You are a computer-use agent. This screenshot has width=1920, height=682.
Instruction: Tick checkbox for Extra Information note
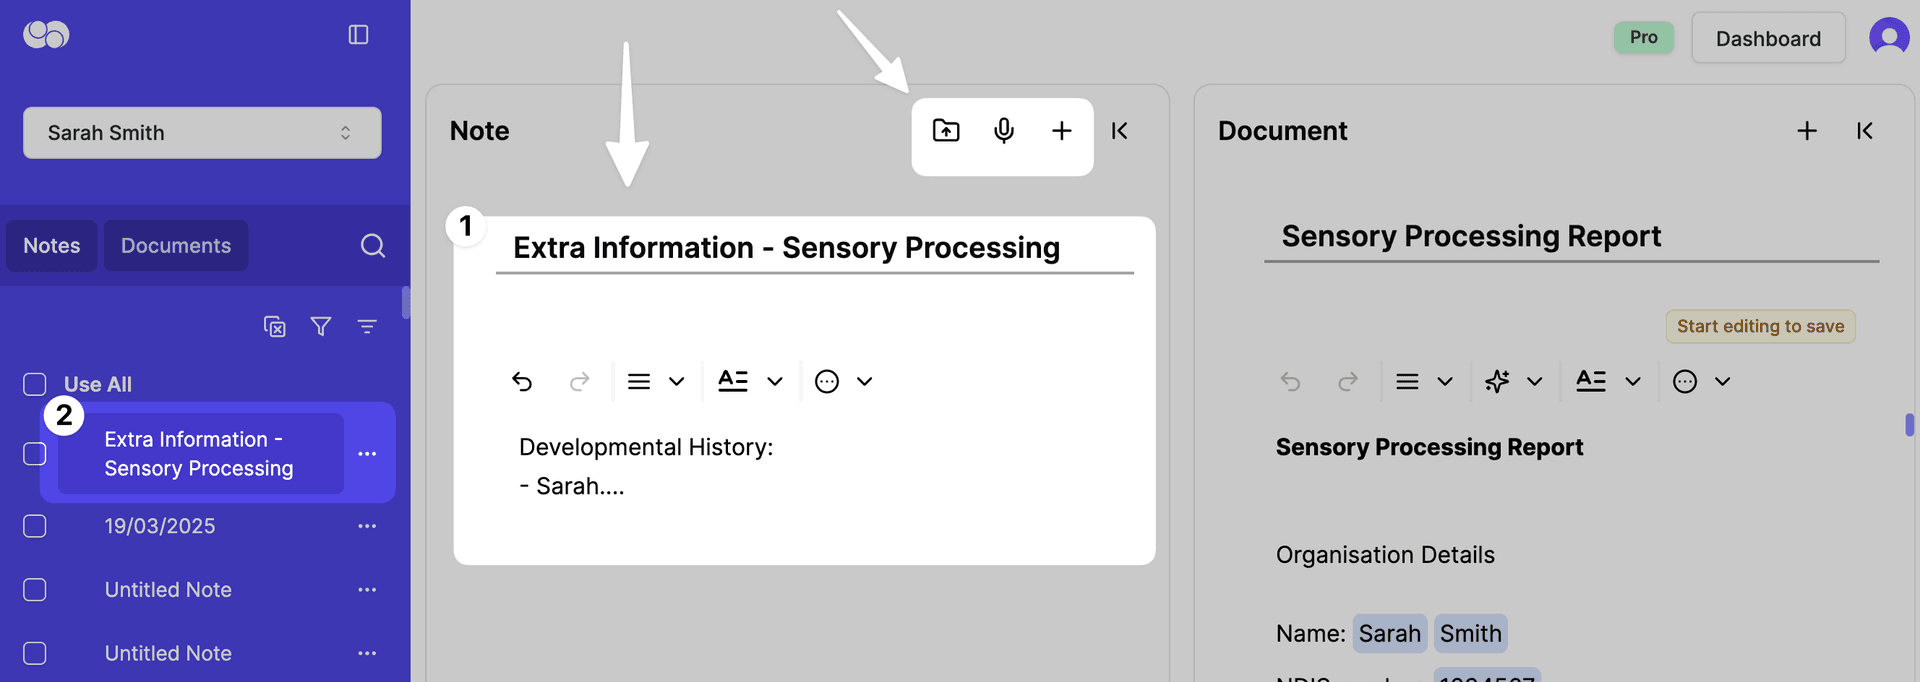pos(35,454)
